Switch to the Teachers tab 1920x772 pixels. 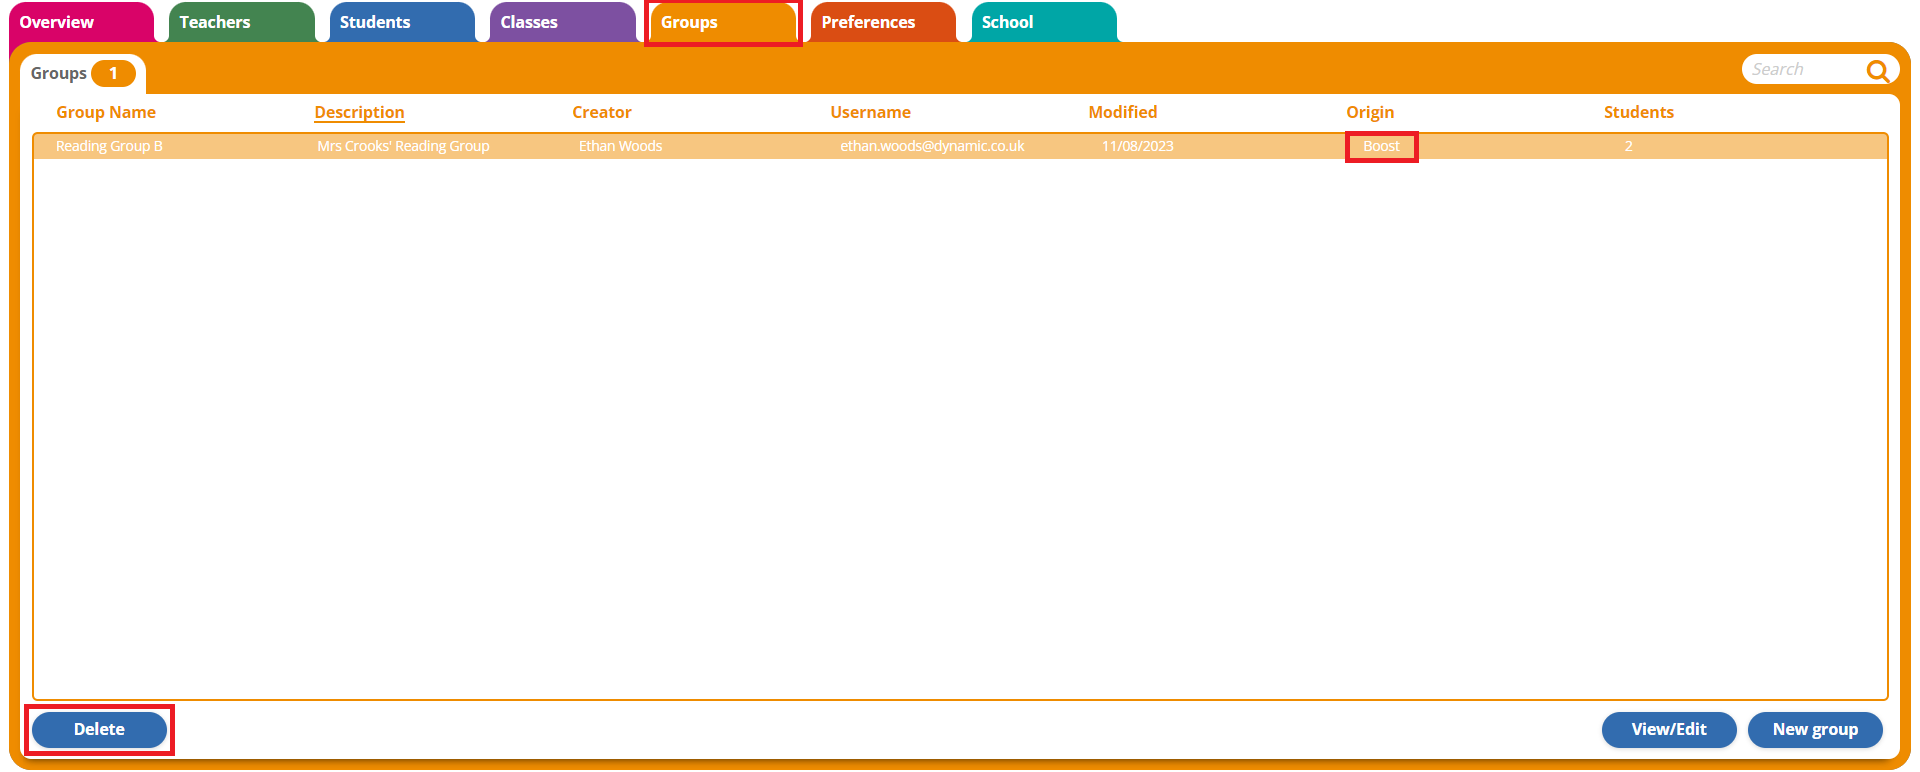(215, 22)
